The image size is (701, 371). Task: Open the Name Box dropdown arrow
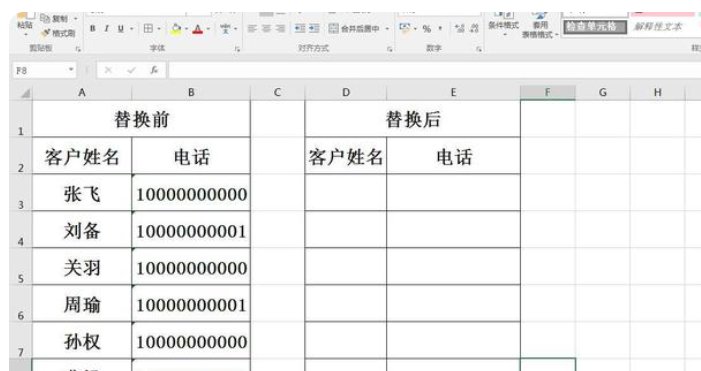coord(71,70)
